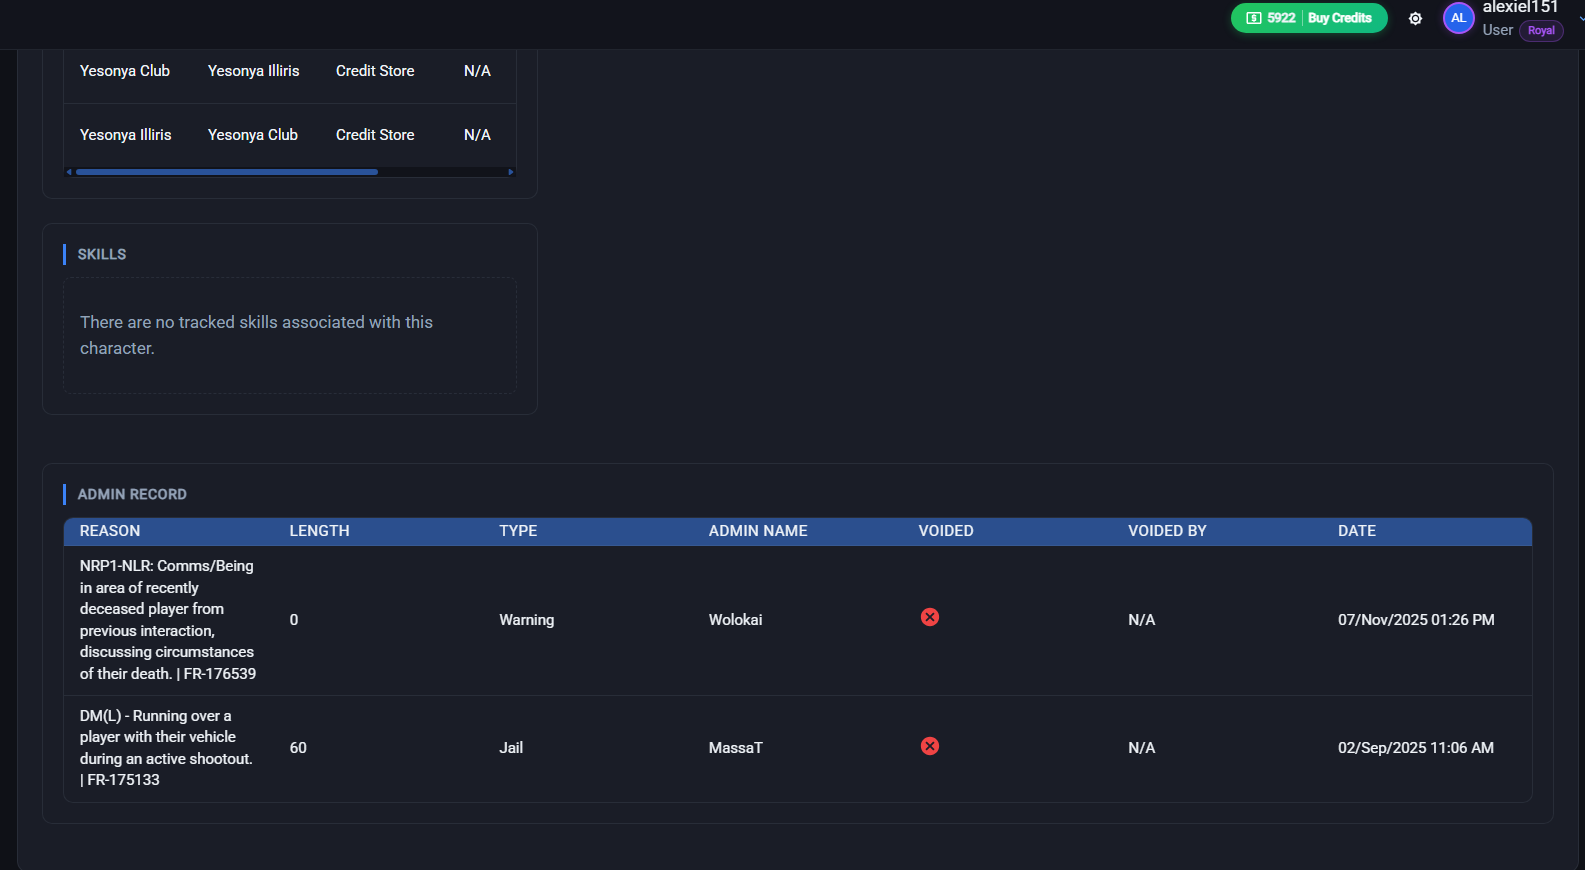Click voided X icon in MassaT row
Viewport: 1585px width, 870px height.
[x=930, y=746]
